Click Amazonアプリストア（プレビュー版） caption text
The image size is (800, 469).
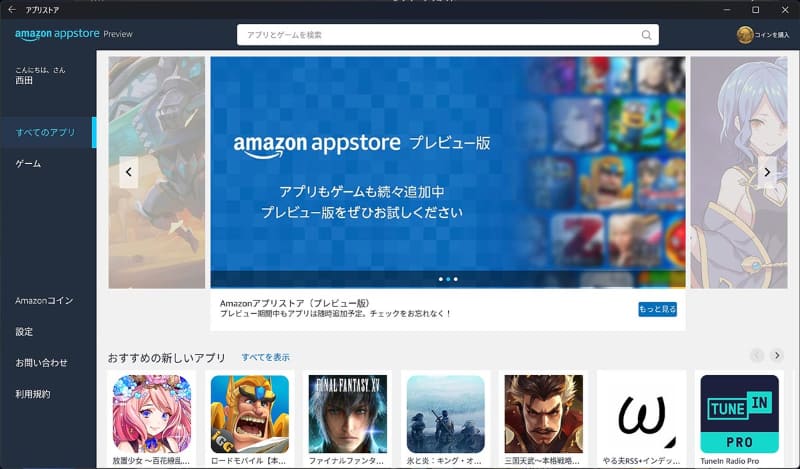click(295, 303)
